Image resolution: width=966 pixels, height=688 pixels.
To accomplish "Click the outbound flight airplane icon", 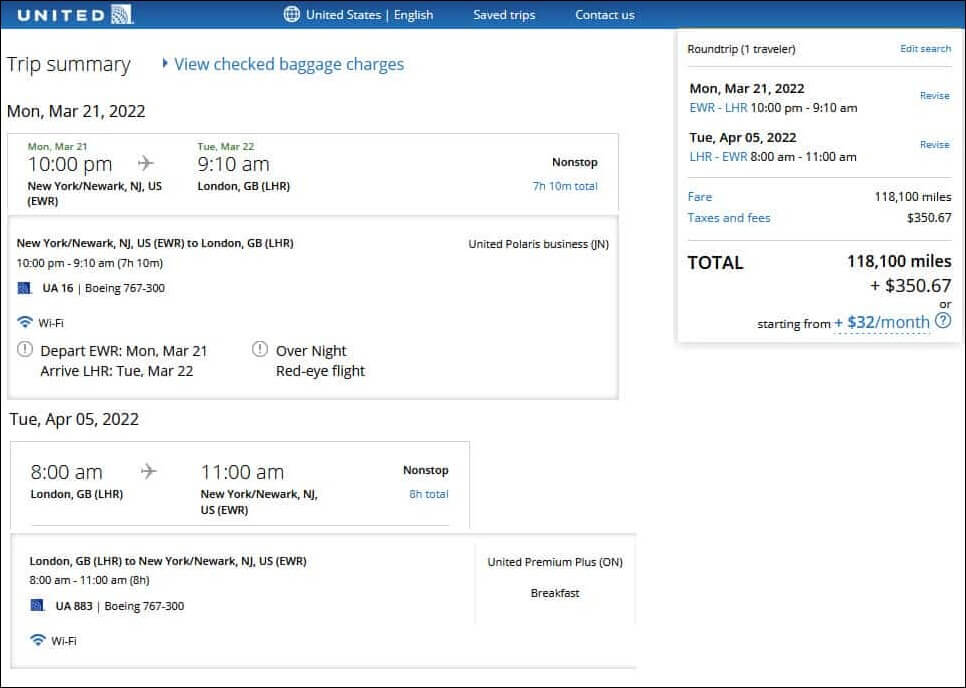I will click(x=146, y=163).
